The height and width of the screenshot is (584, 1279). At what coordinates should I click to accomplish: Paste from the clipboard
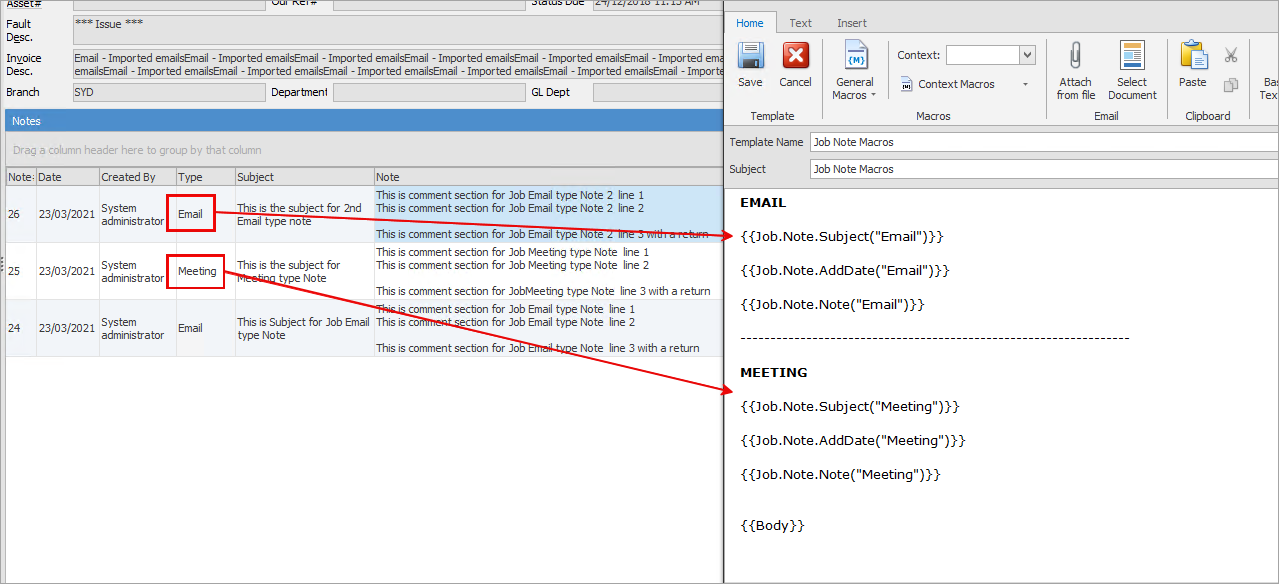1193,66
